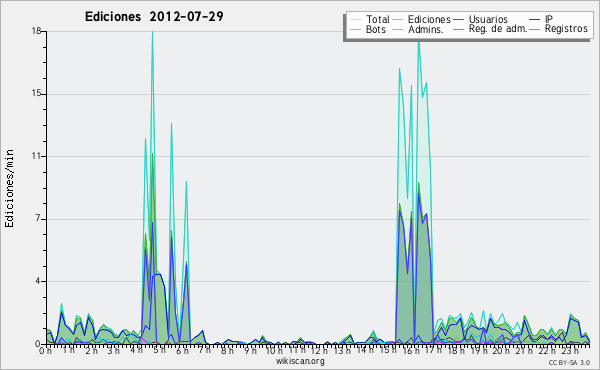Click the y-axis value 11
The width and height of the screenshot is (600, 370).
36,156
